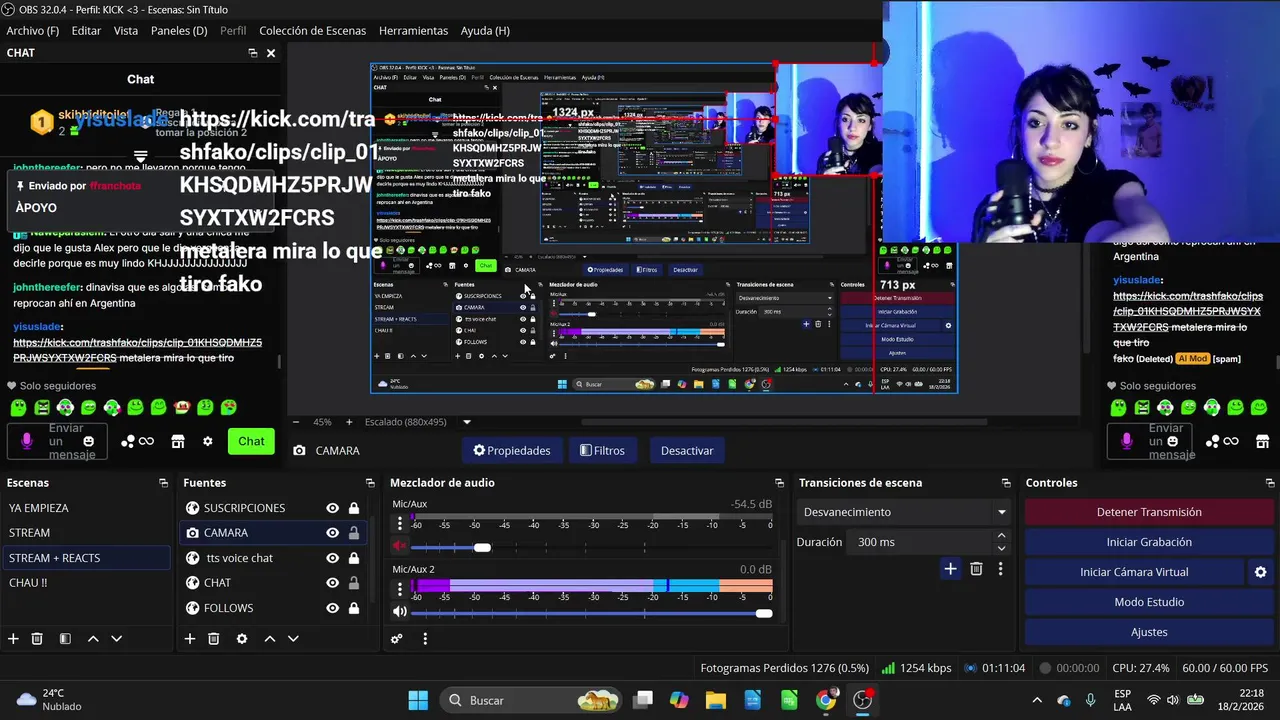Show hidden tray icons chevron
1280x720 pixels.
click(1037, 700)
